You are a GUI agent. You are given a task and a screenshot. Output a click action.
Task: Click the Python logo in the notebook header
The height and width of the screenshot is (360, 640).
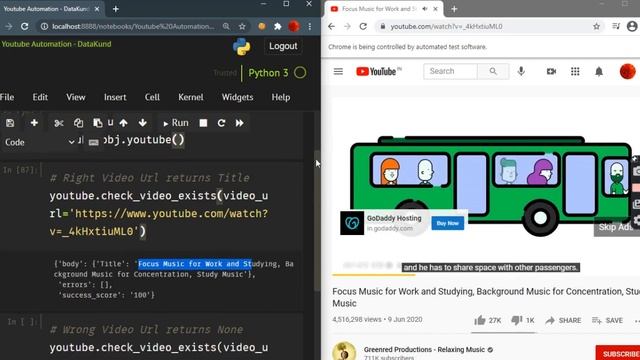242,47
